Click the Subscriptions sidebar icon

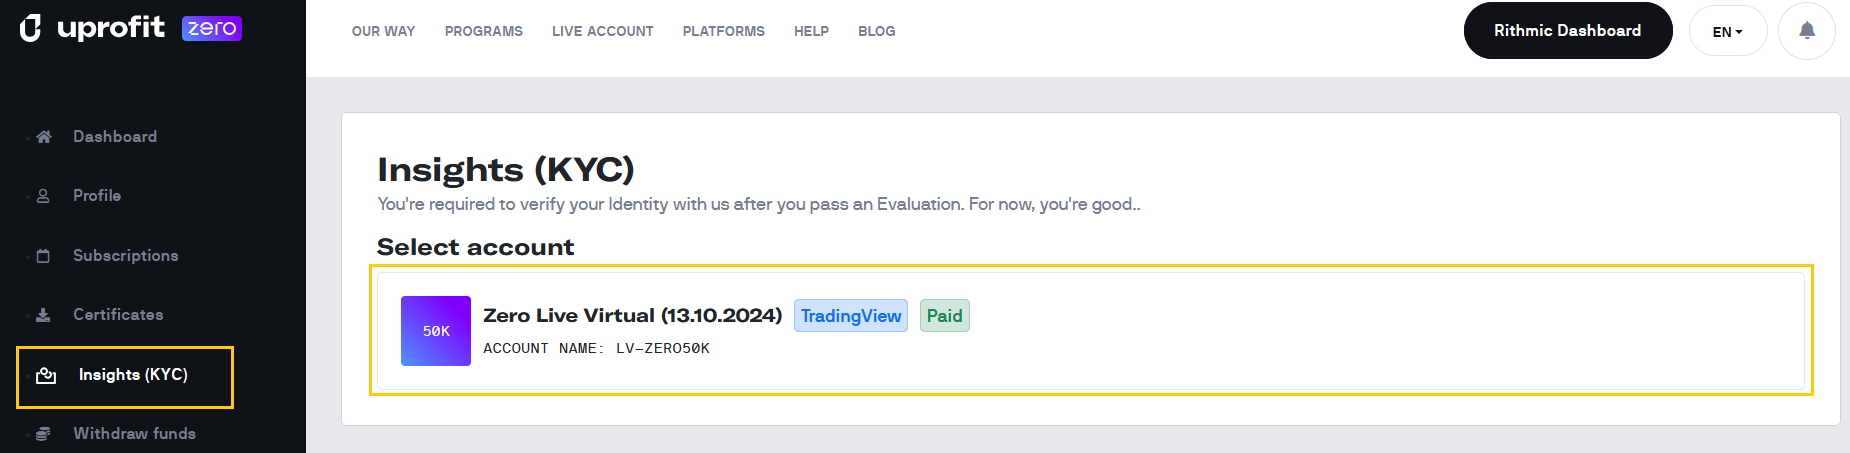pos(43,256)
